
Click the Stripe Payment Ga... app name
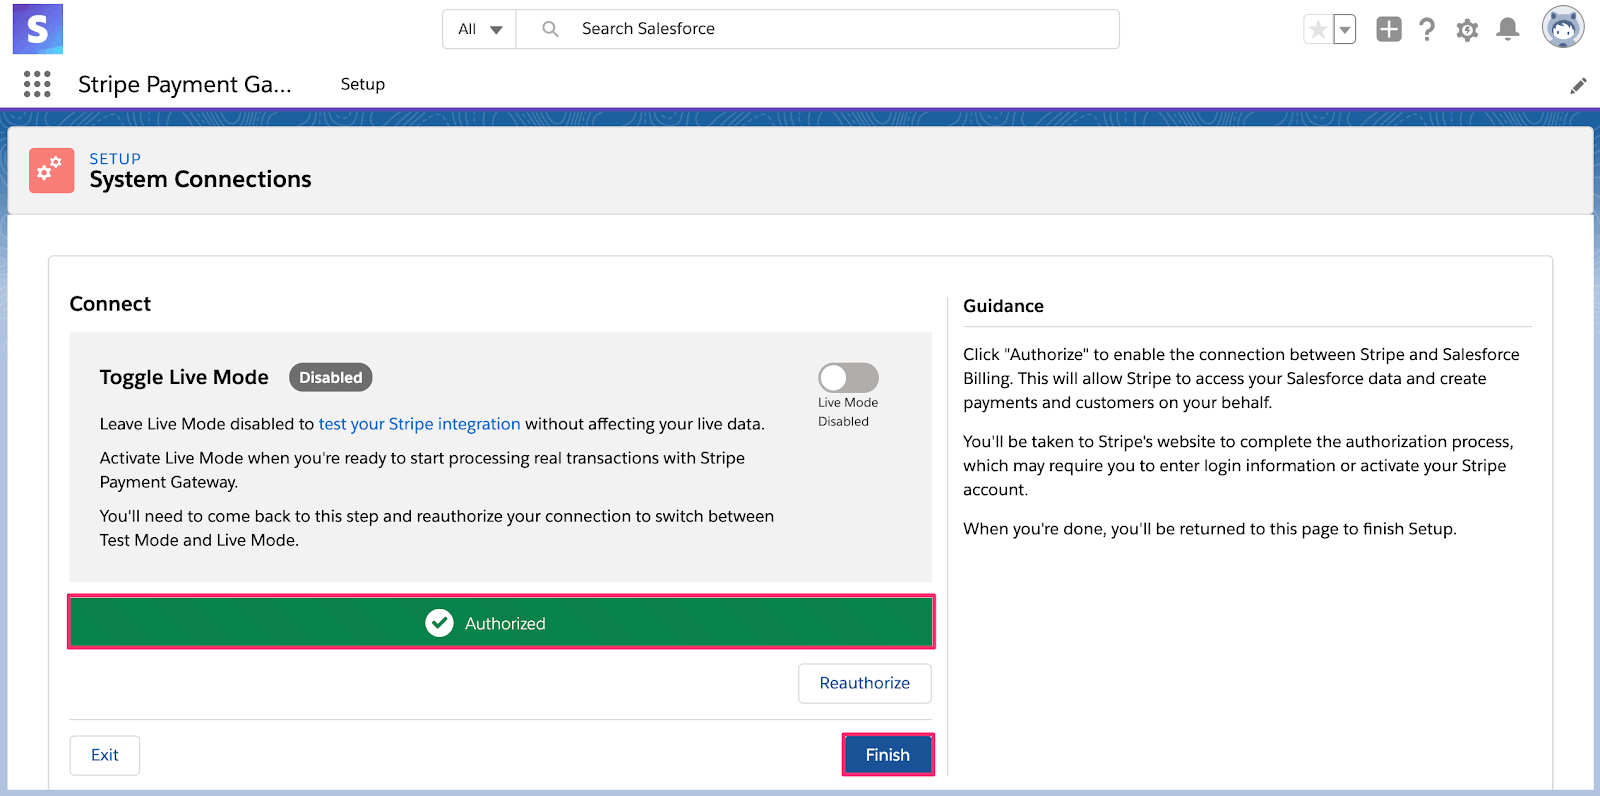click(185, 84)
